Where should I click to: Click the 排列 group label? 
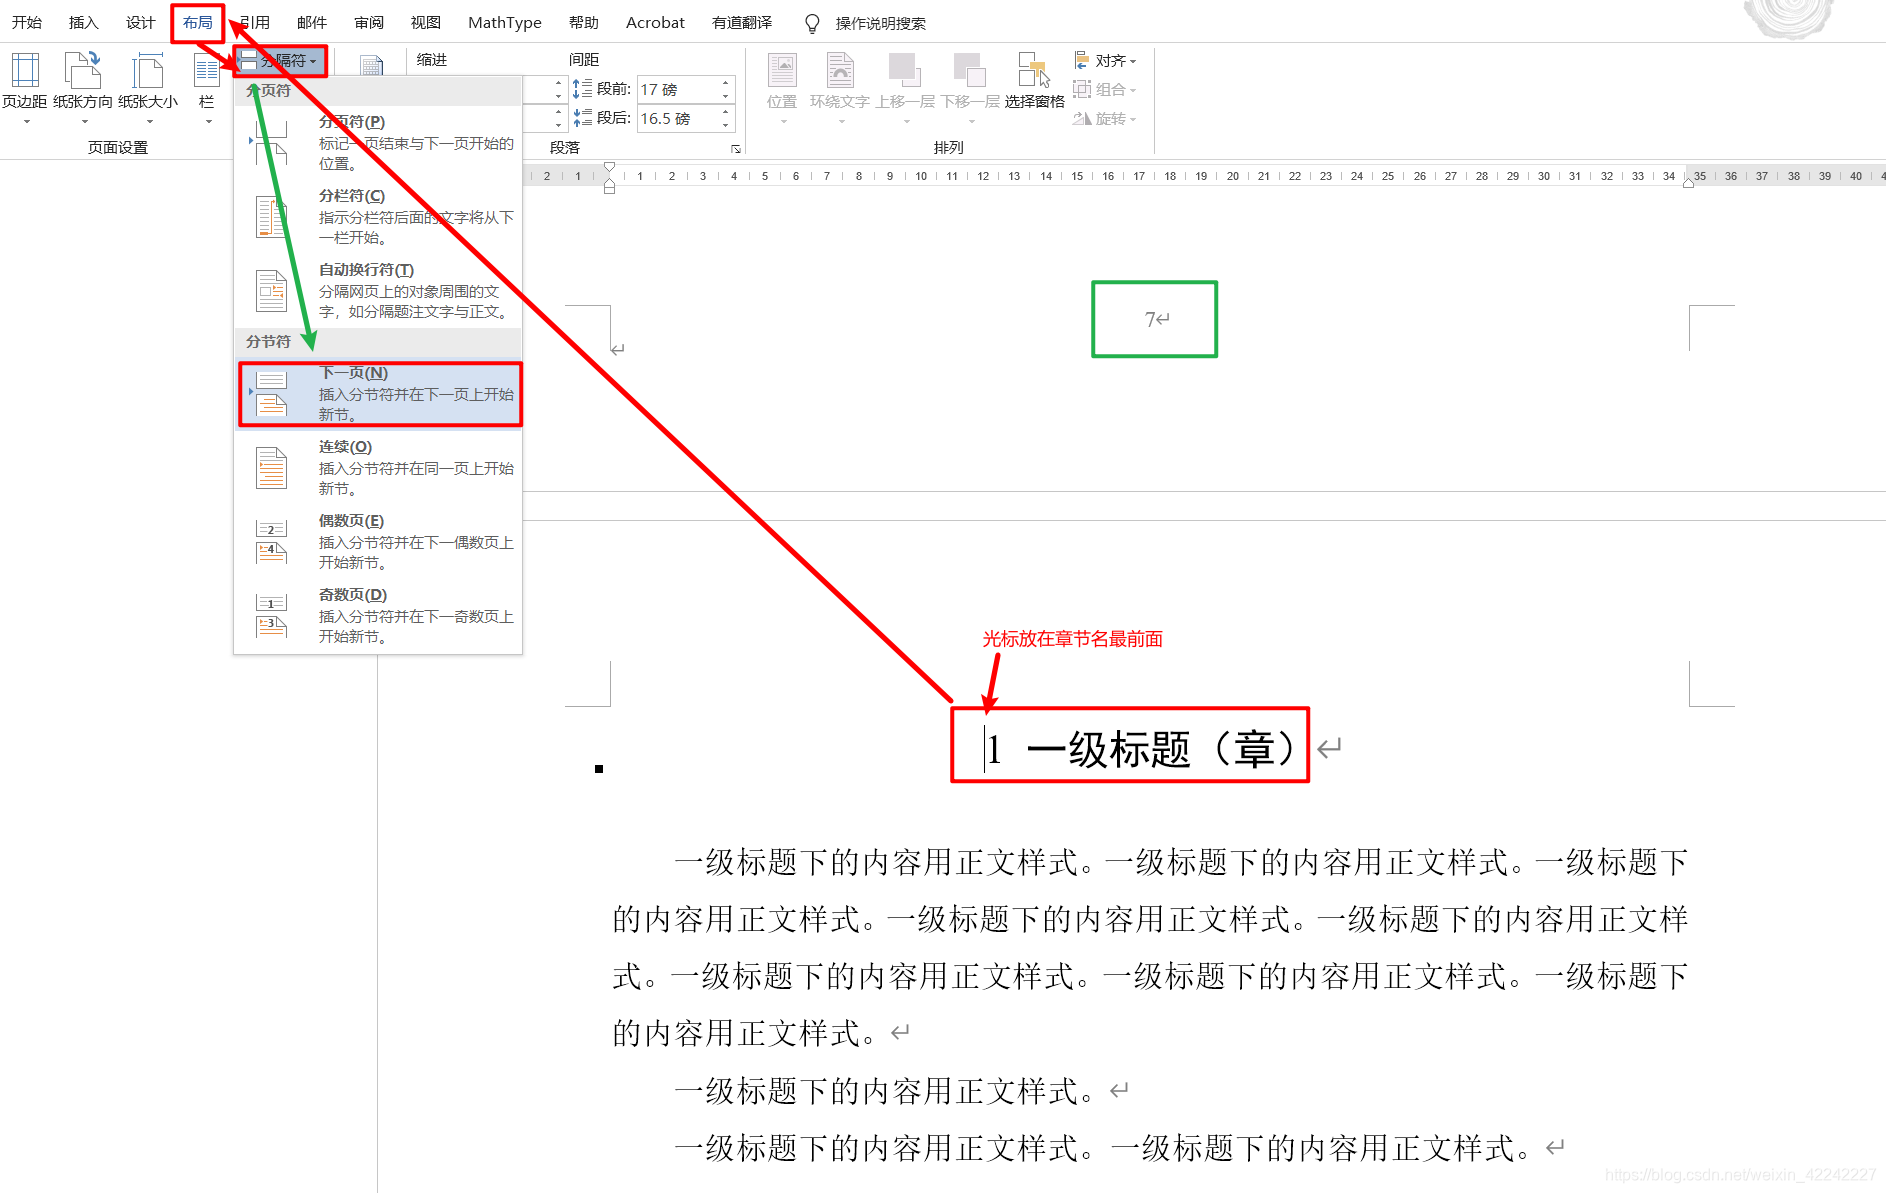pos(949,147)
